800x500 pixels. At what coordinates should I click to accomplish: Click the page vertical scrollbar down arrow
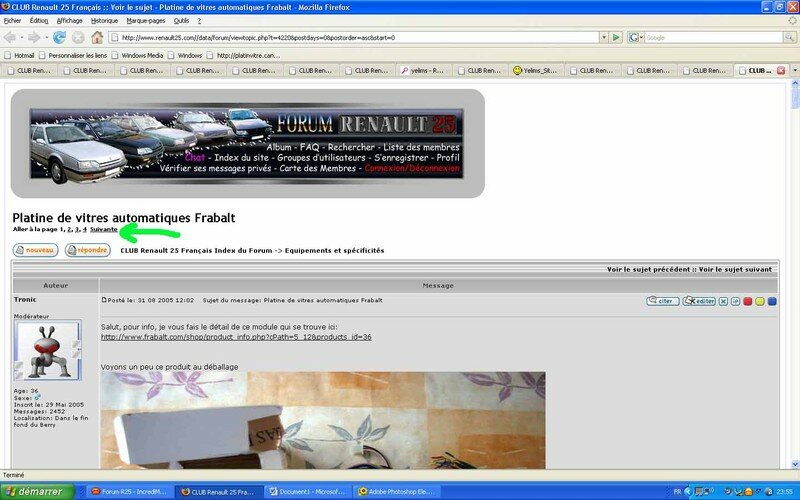coord(795,464)
